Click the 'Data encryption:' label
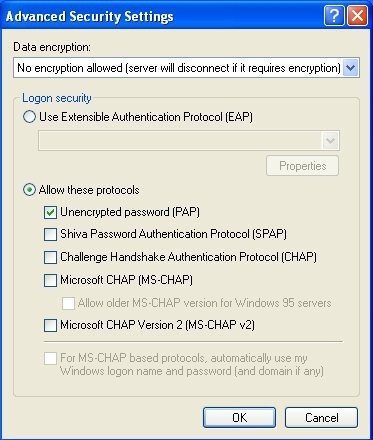Image resolution: width=373 pixels, height=440 pixels. tap(52, 47)
